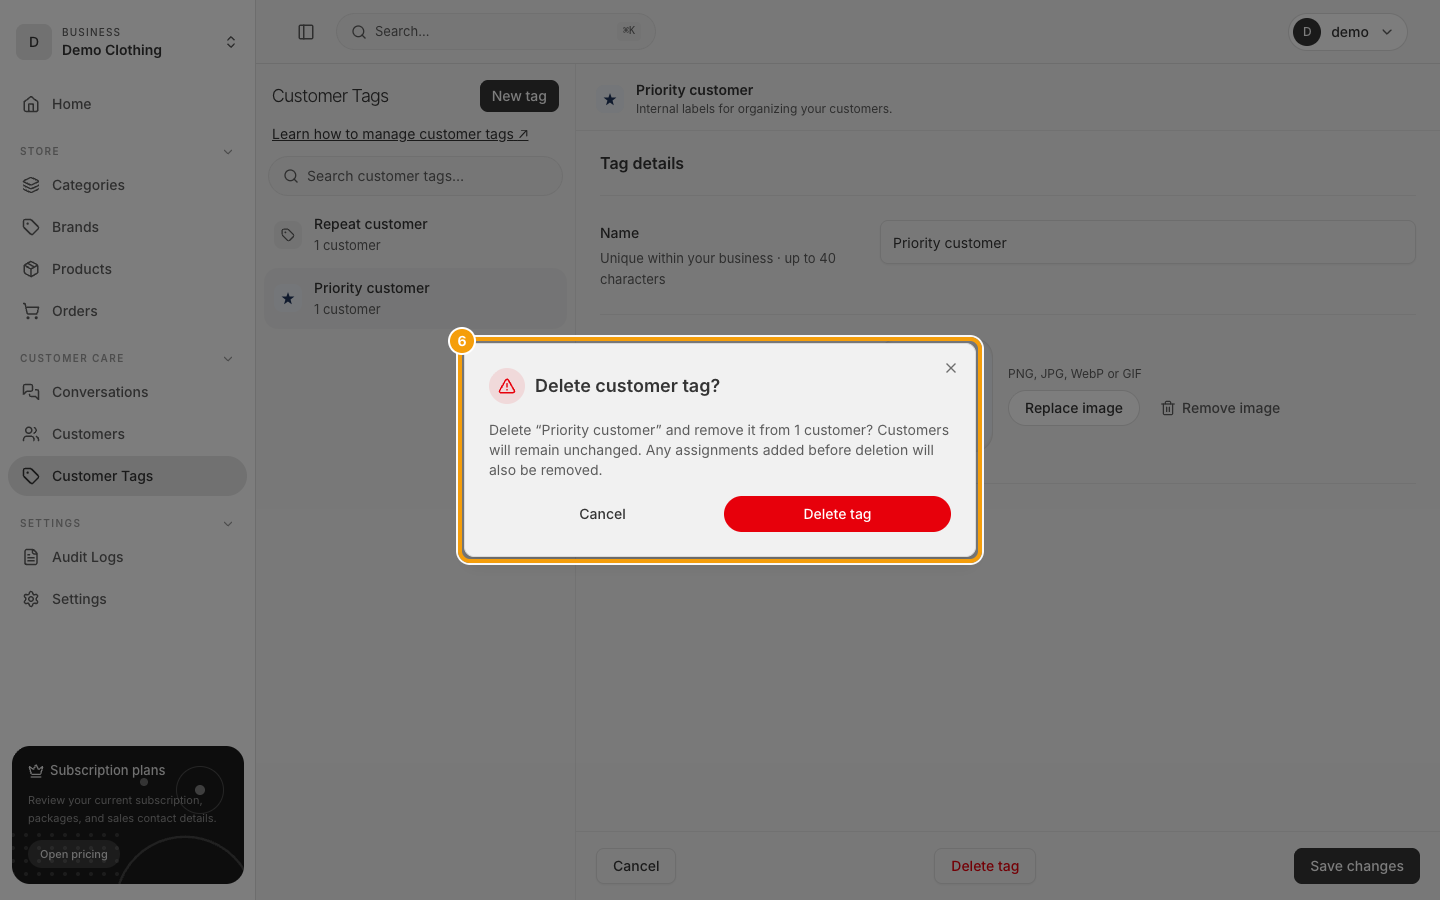This screenshot has width=1440, height=900.
Task: Close the delete dialog with X
Action: [x=951, y=368]
